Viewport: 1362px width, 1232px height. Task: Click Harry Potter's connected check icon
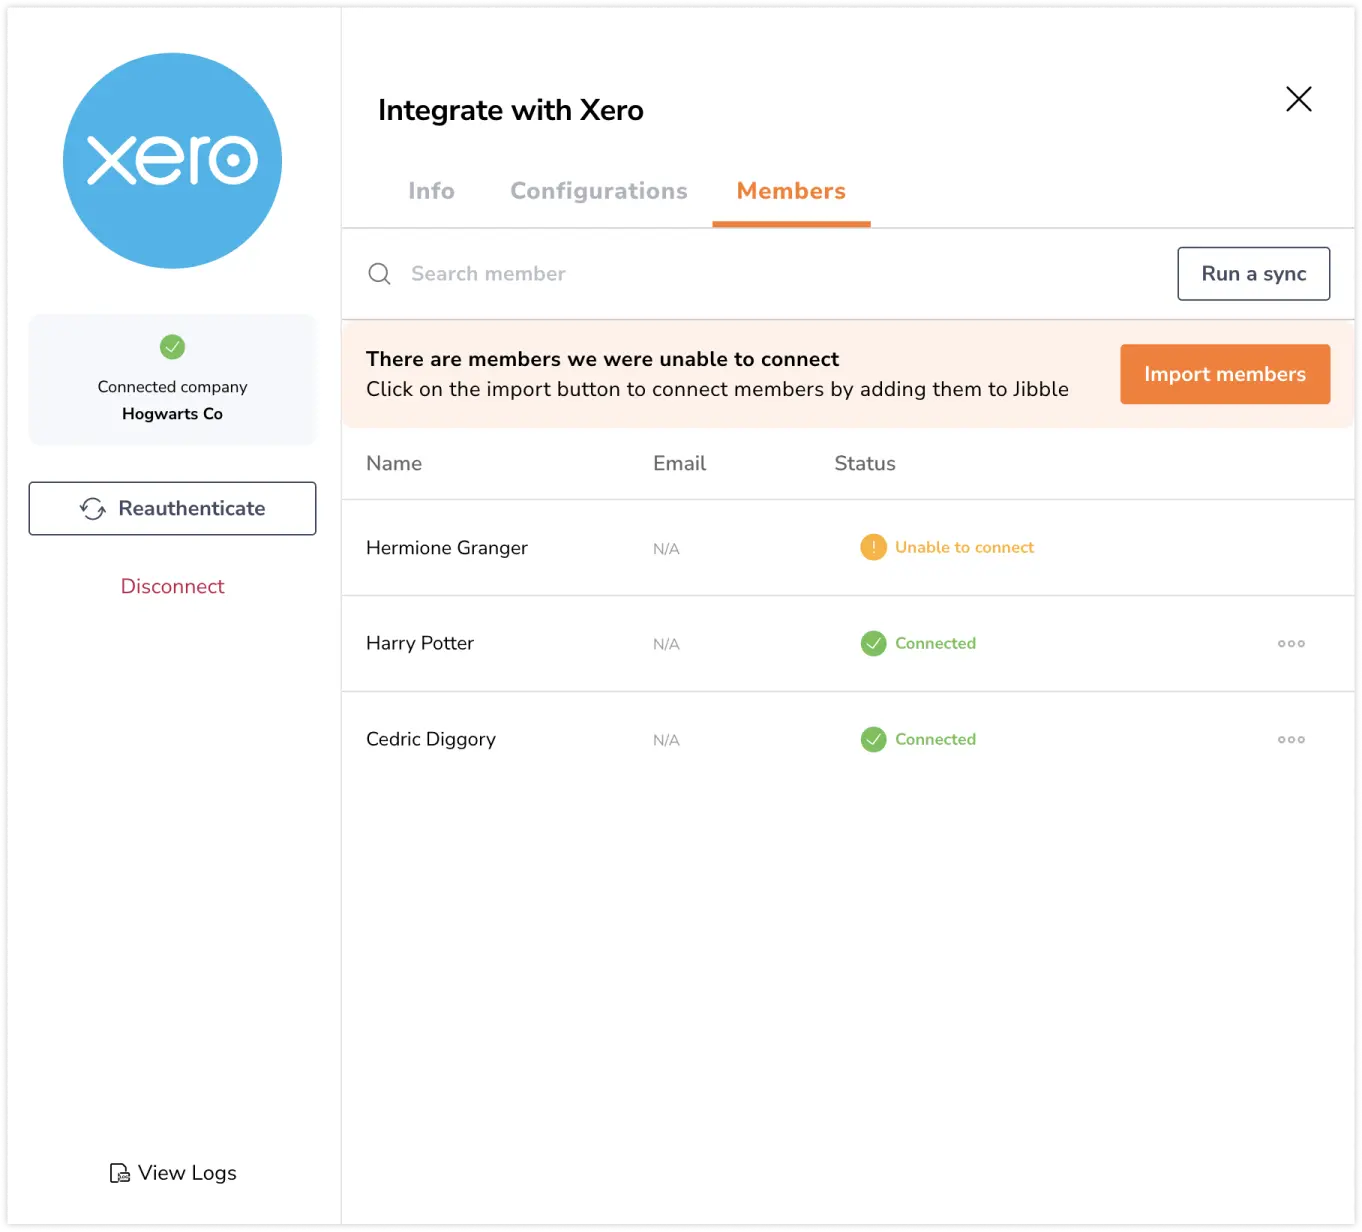873,644
